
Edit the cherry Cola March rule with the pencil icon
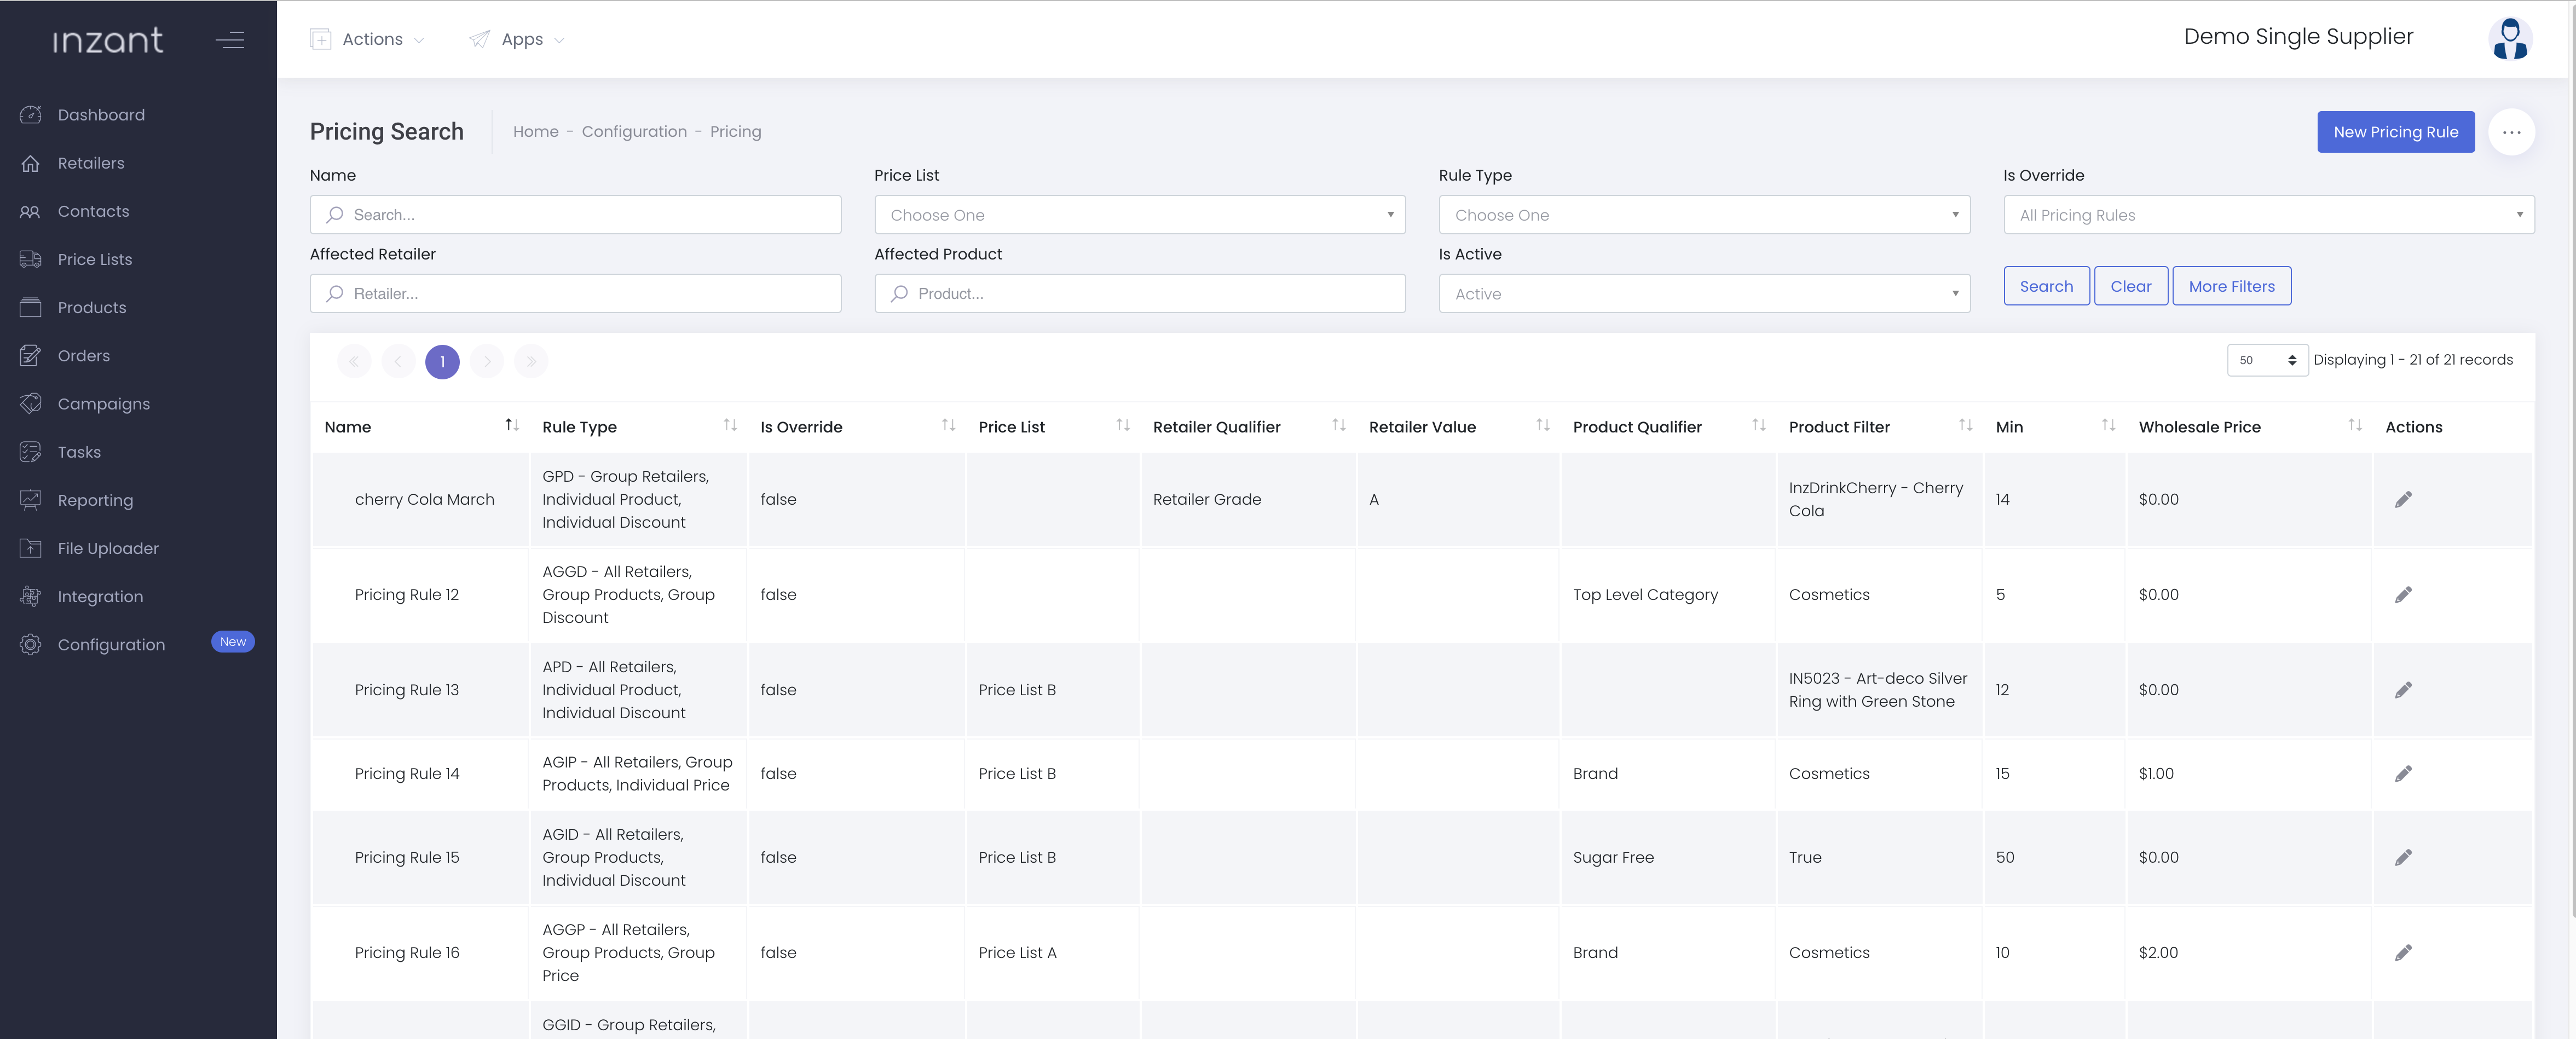pos(2403,499)
